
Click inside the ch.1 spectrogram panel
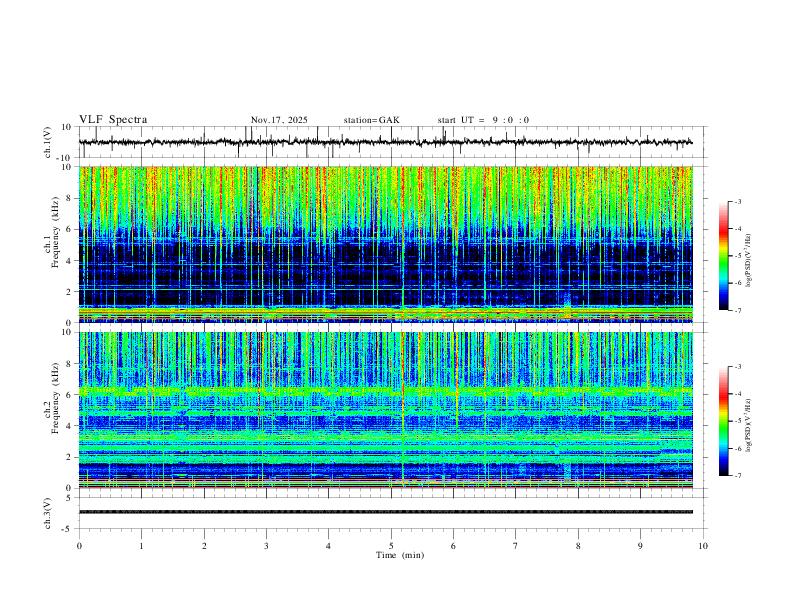pos(385,244)
